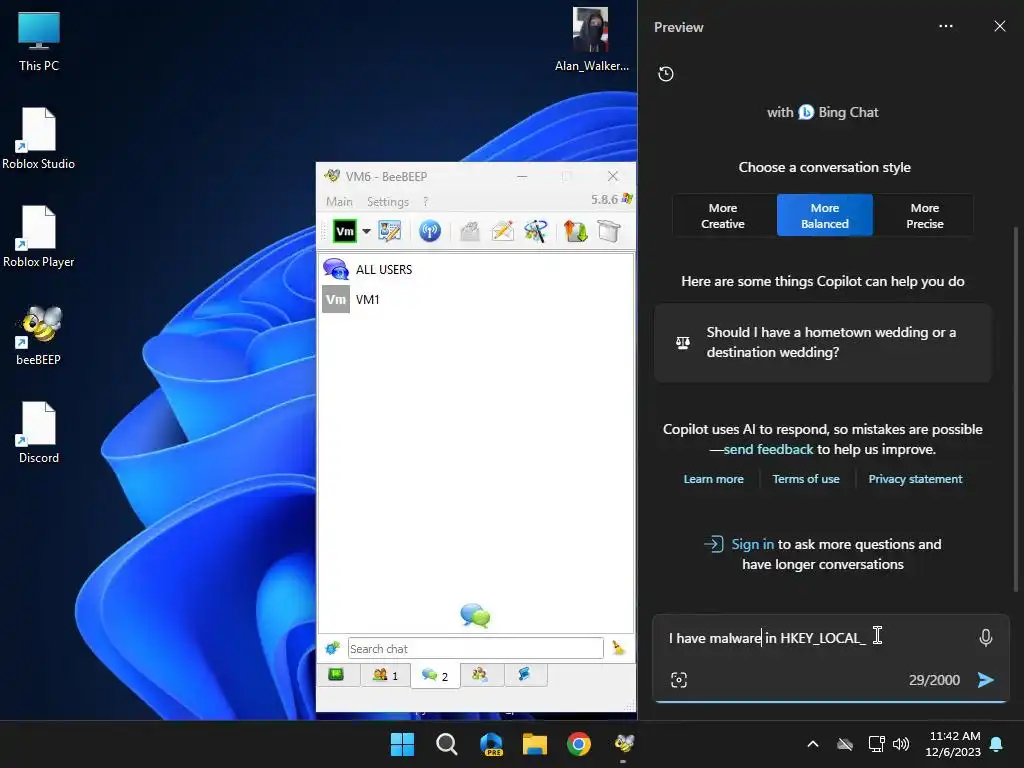1024x768 pixels.
Task: Click the blue broadcast antenna icon
Action: coord(430,231)
